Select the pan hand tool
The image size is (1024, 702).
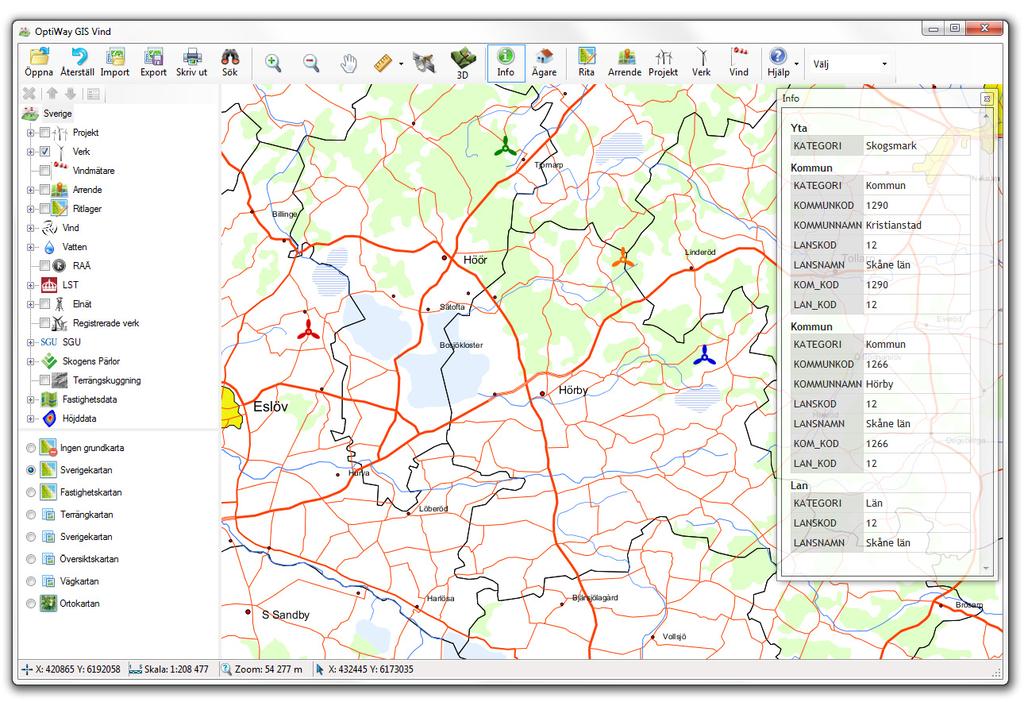[x=349, y=63]
